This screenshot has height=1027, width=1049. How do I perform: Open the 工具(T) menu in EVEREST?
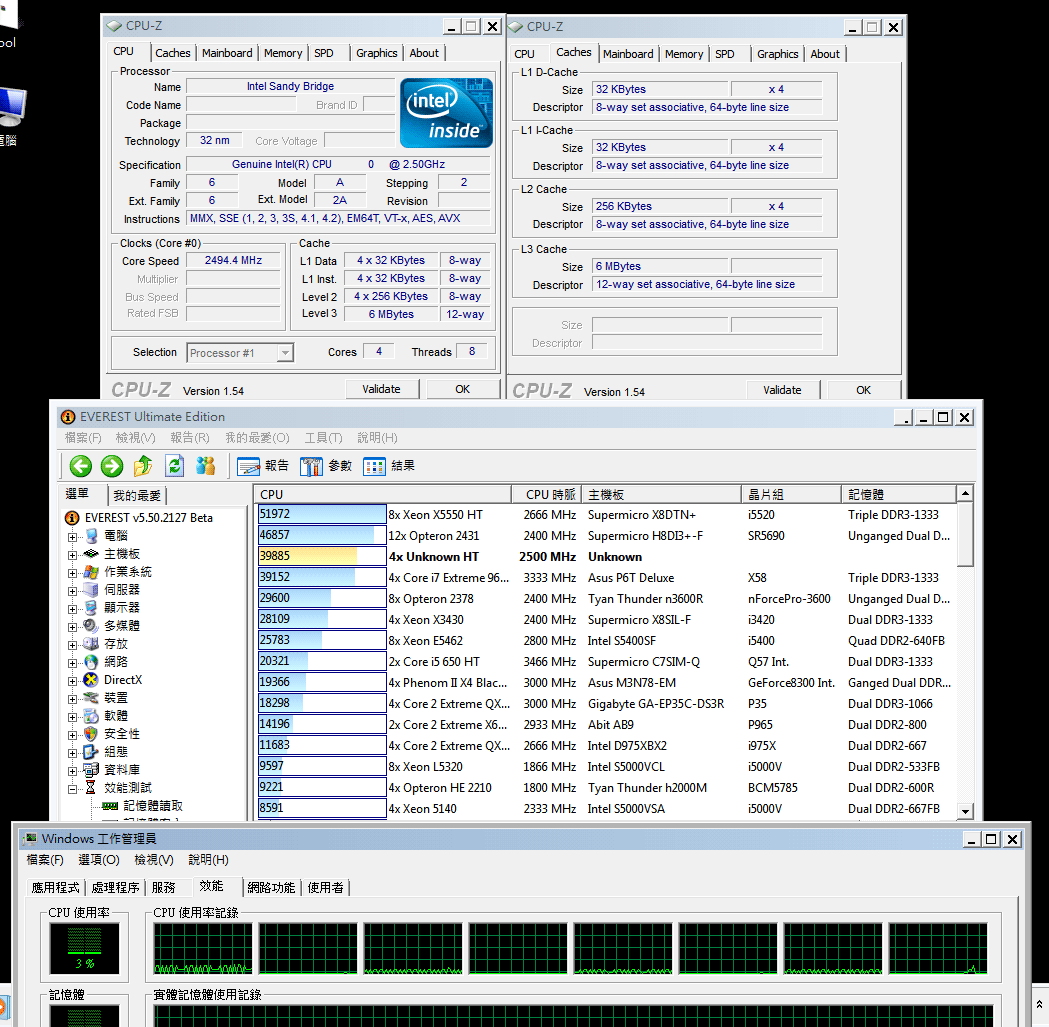[x=323, y=438]
